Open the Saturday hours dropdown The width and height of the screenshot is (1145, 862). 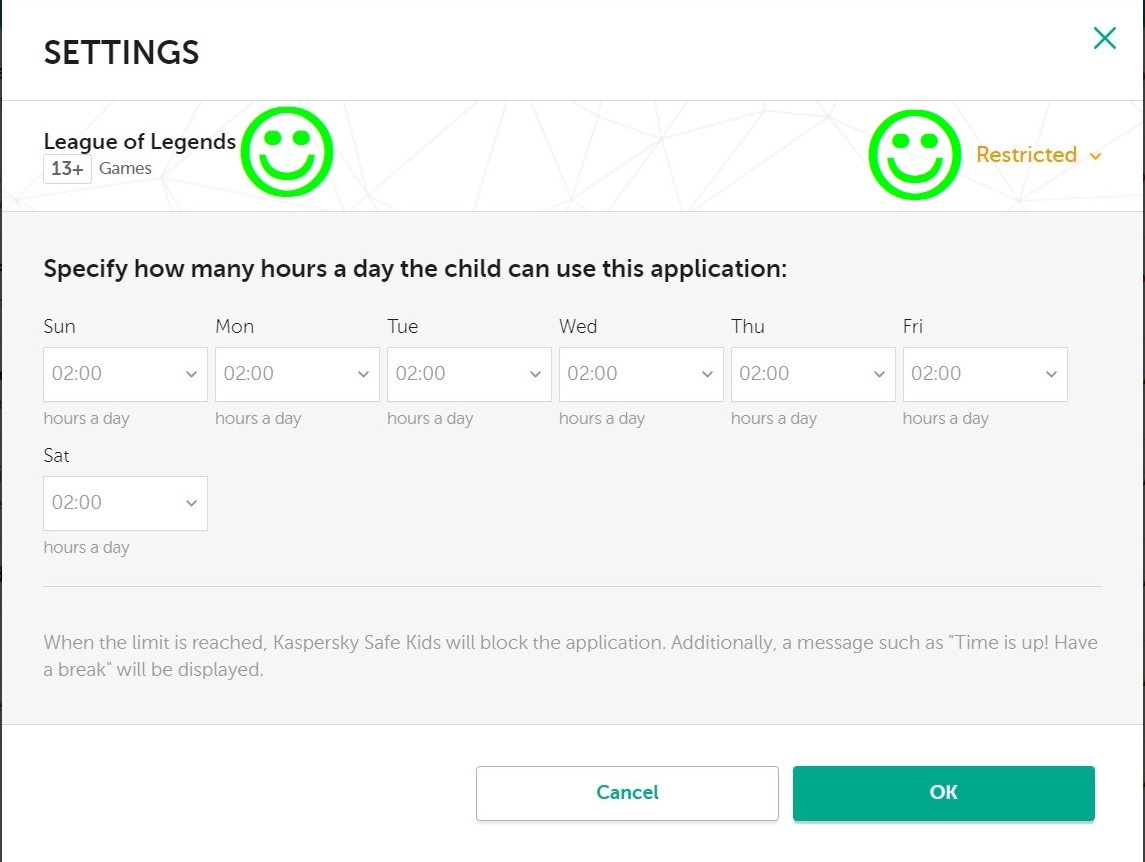pos(125,503)
